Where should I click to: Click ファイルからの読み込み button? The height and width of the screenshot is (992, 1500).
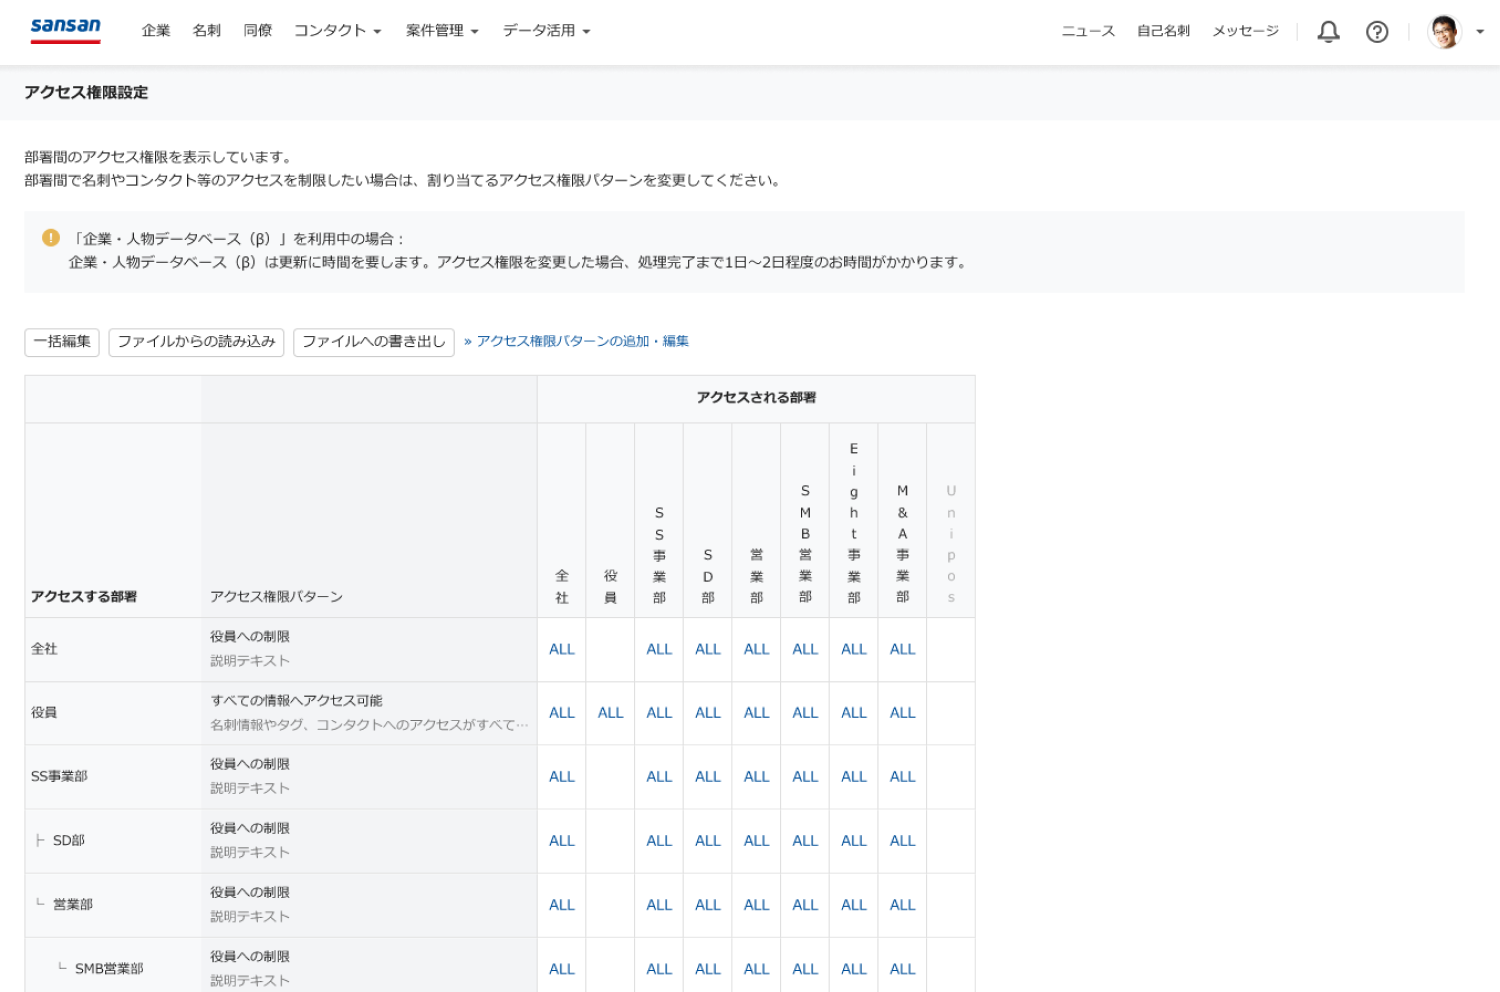point(196,342)
